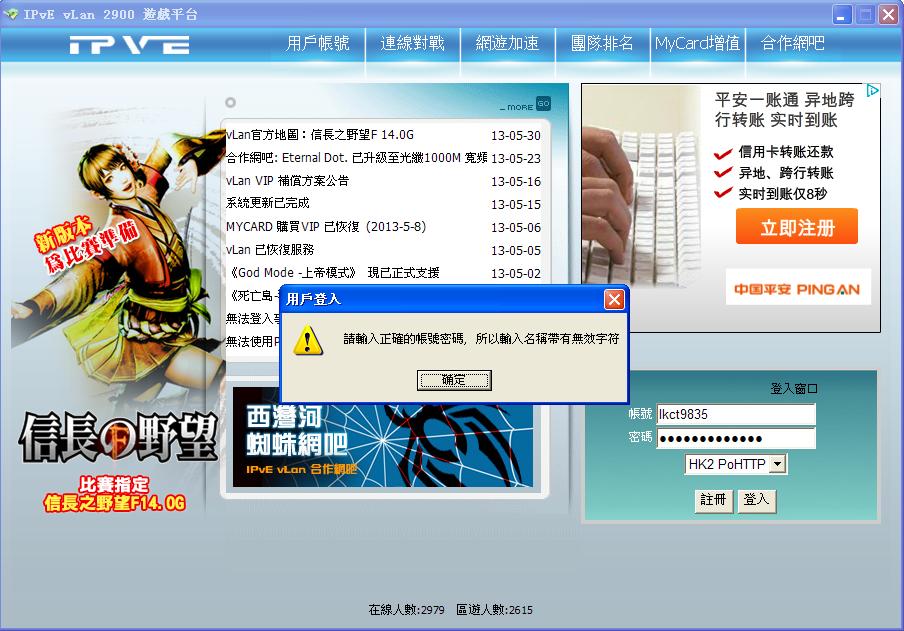Open news about Eternal Dot. 光纖1000M upgrade

coord(356,158)
